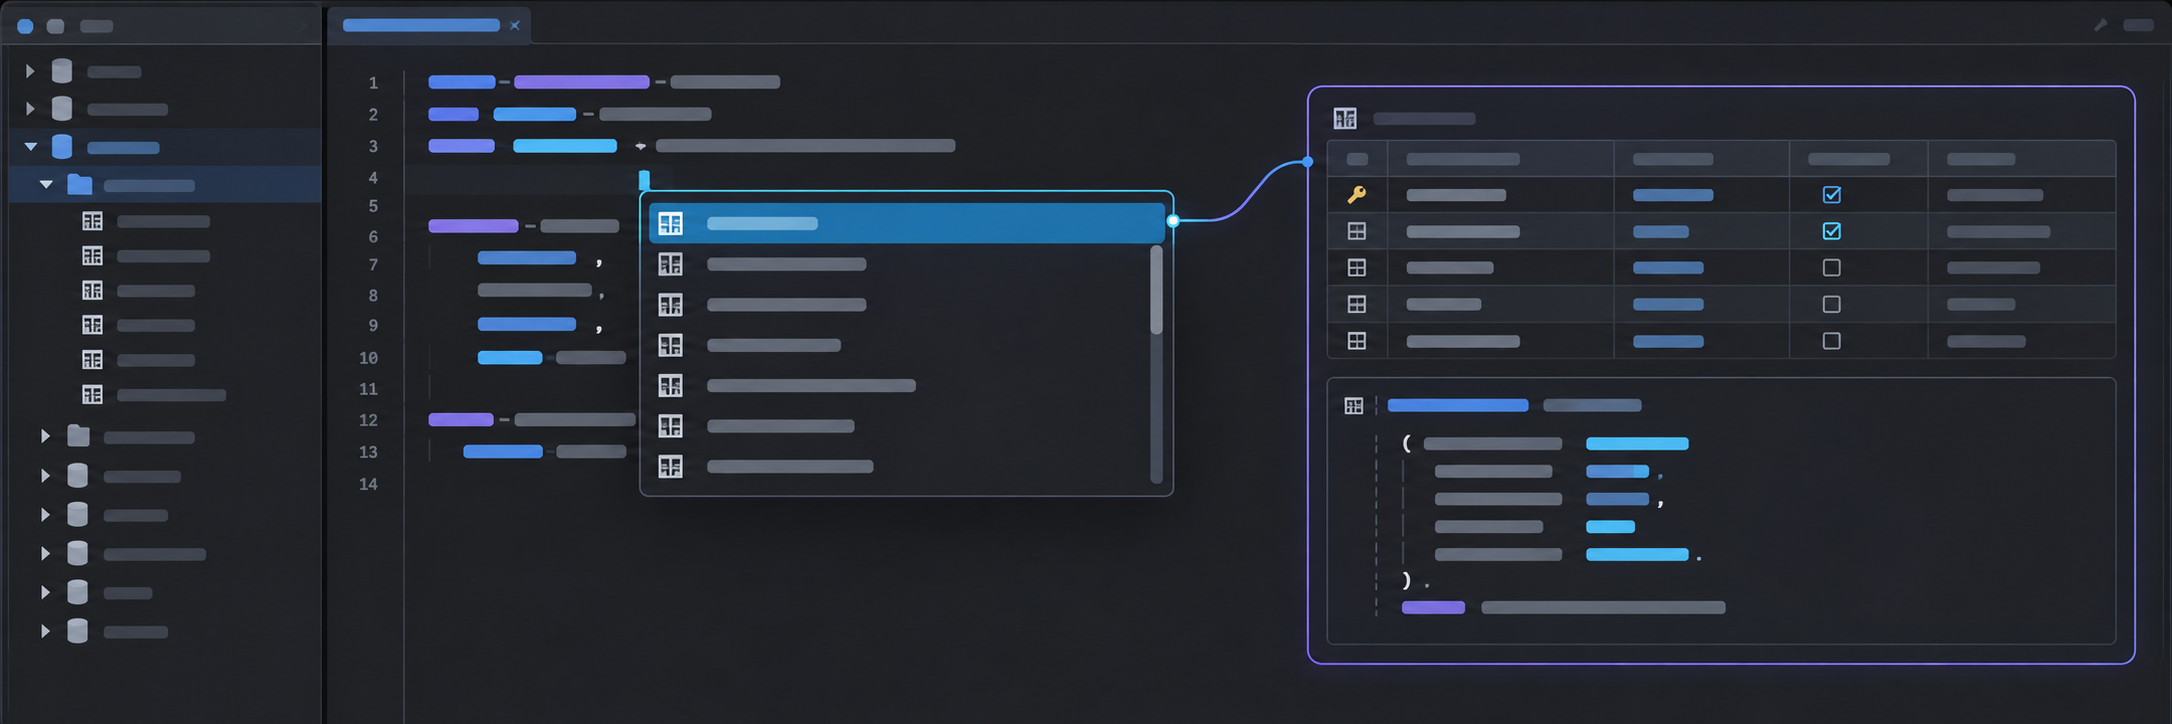The height and width of the screenshot is (724, 2172).
Task: Click the wrench icon in the top-right corner
Action: (2100, 25)
